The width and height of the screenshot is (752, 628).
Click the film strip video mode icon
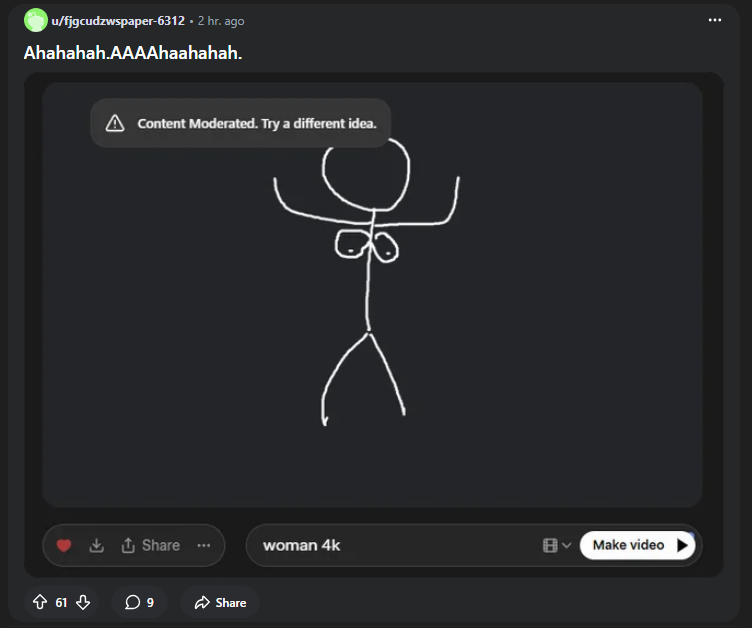click(549, 546)
